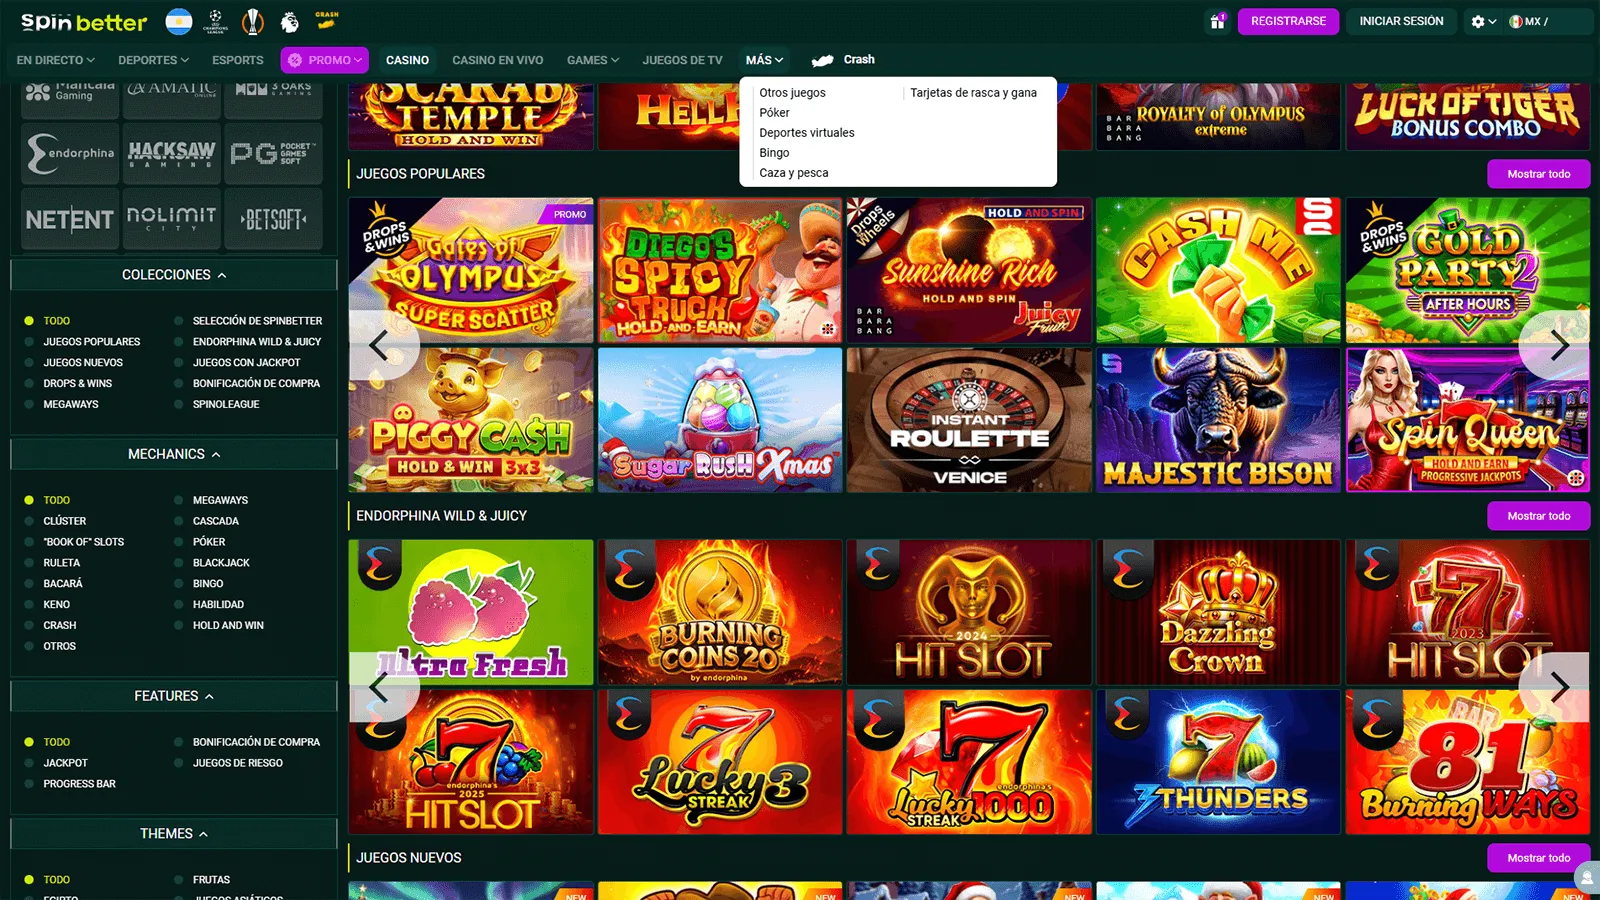
Task: Open the Instant Roulette Venice game
Action: tap(969, 420)
